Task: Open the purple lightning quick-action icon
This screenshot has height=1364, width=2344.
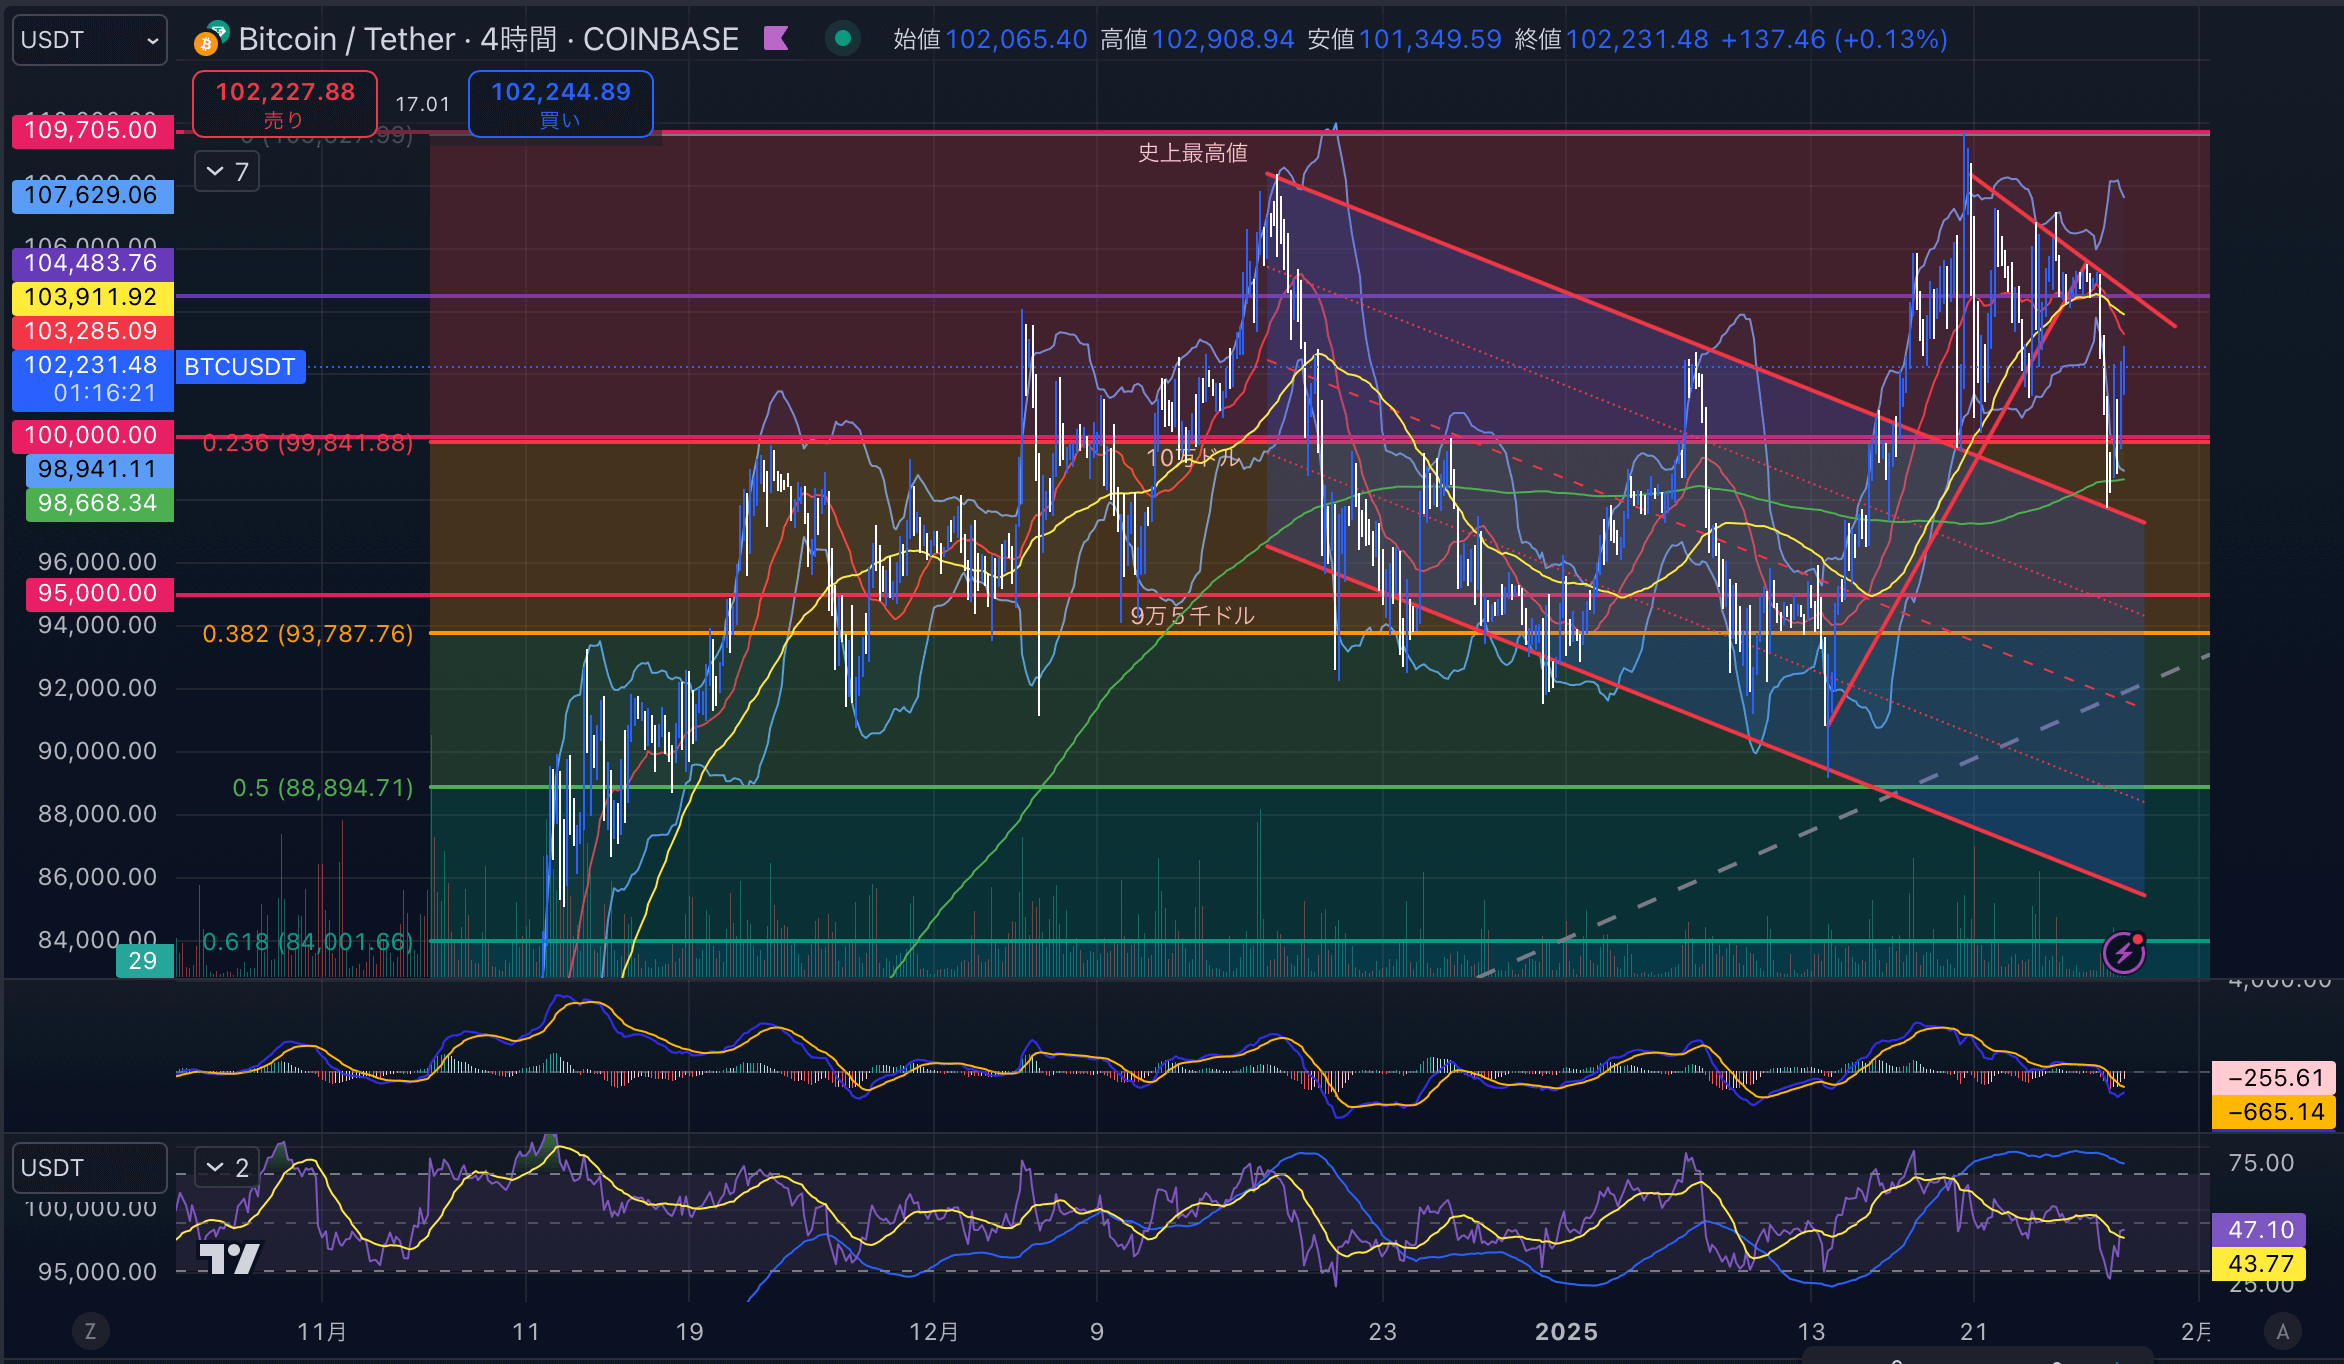Action: [2124, 952]
